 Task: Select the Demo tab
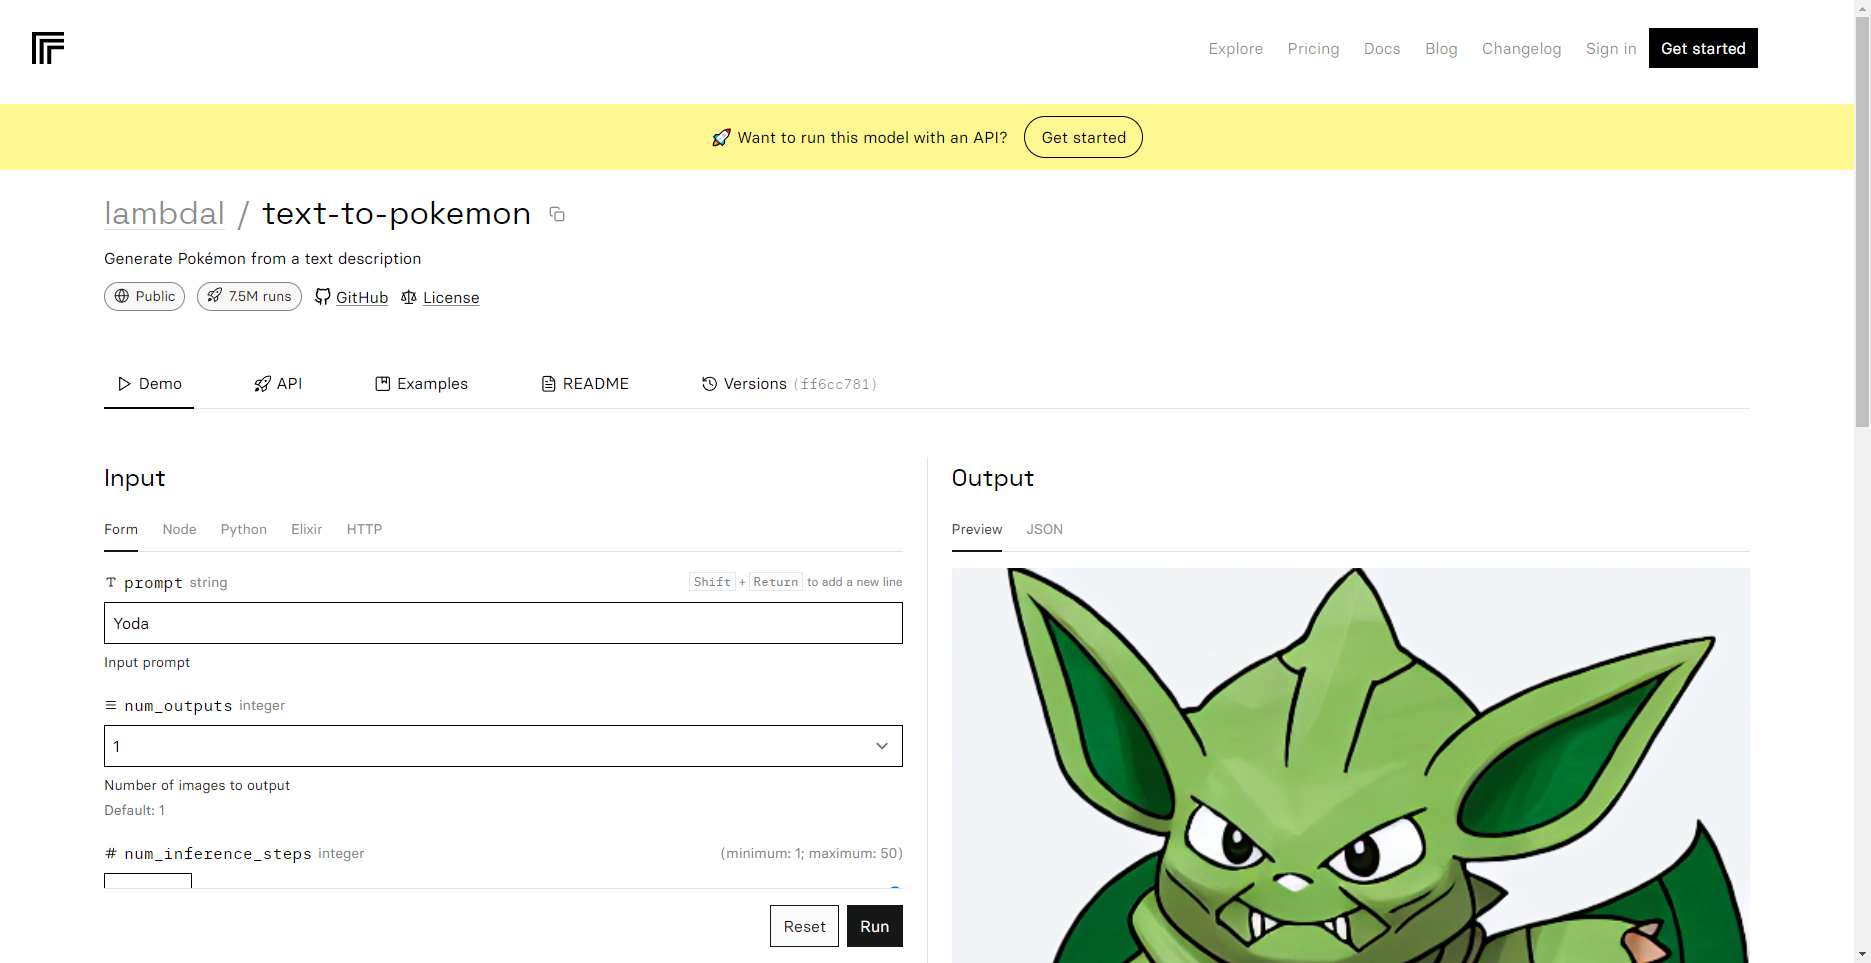click(x=149, y=384)
